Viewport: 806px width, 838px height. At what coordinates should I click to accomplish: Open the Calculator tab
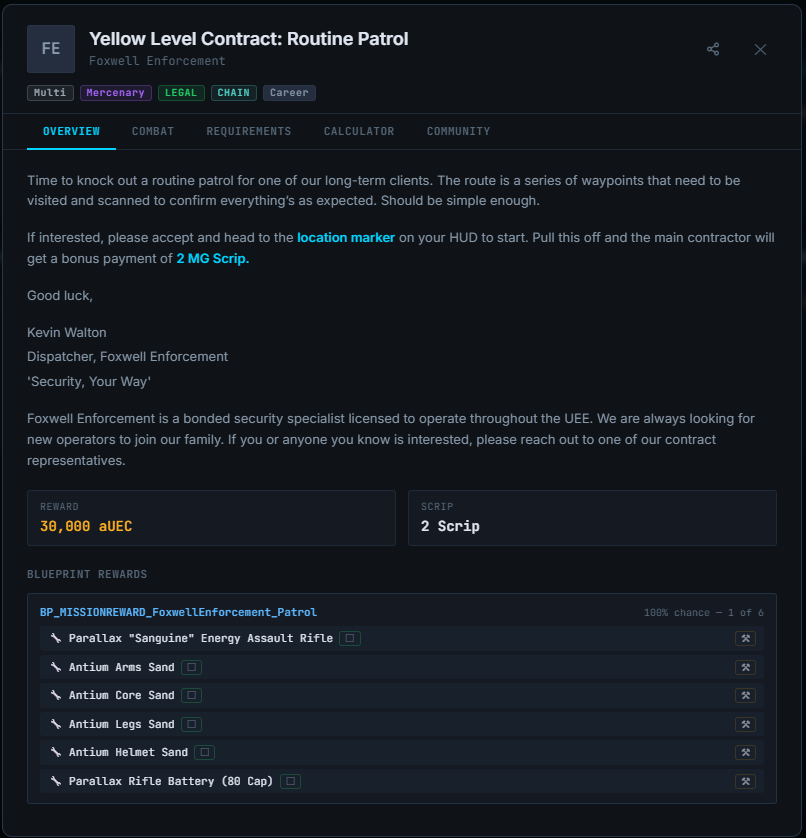[x=359, y=131]
